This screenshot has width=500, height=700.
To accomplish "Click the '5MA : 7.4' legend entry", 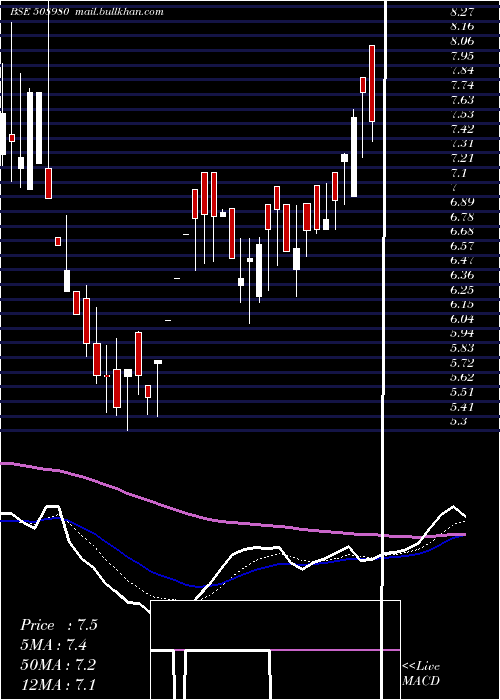I will tap(54, 645).
